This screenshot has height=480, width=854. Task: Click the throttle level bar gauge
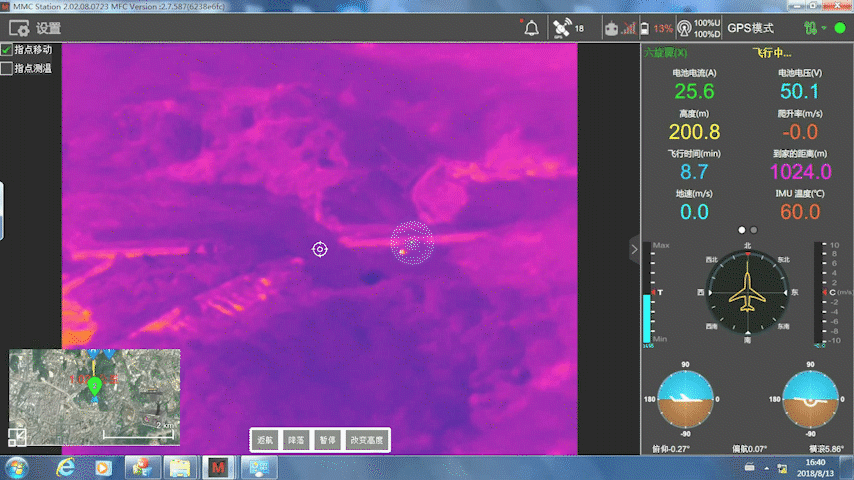coord(648,295)
